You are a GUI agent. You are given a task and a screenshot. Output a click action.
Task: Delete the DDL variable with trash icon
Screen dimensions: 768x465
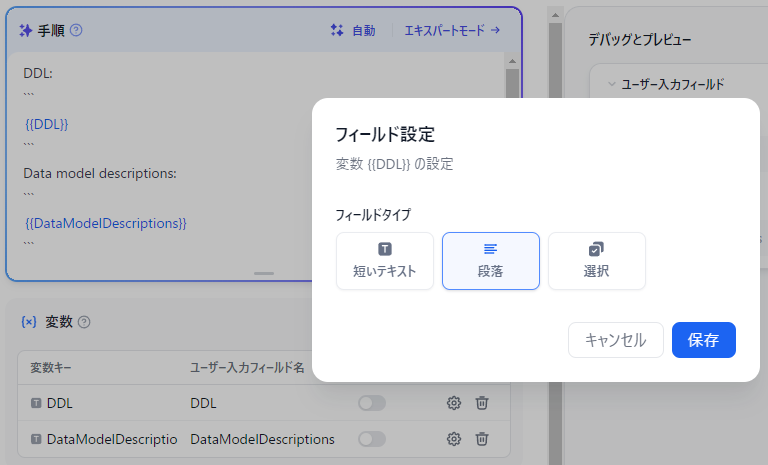pyautogui.click(x=482, y=403)
